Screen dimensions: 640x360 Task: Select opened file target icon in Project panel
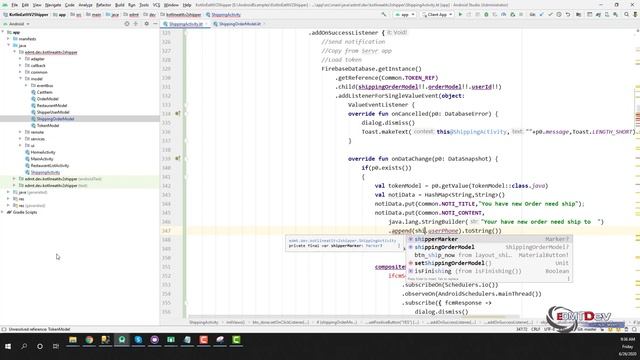[x=127, y=24]
